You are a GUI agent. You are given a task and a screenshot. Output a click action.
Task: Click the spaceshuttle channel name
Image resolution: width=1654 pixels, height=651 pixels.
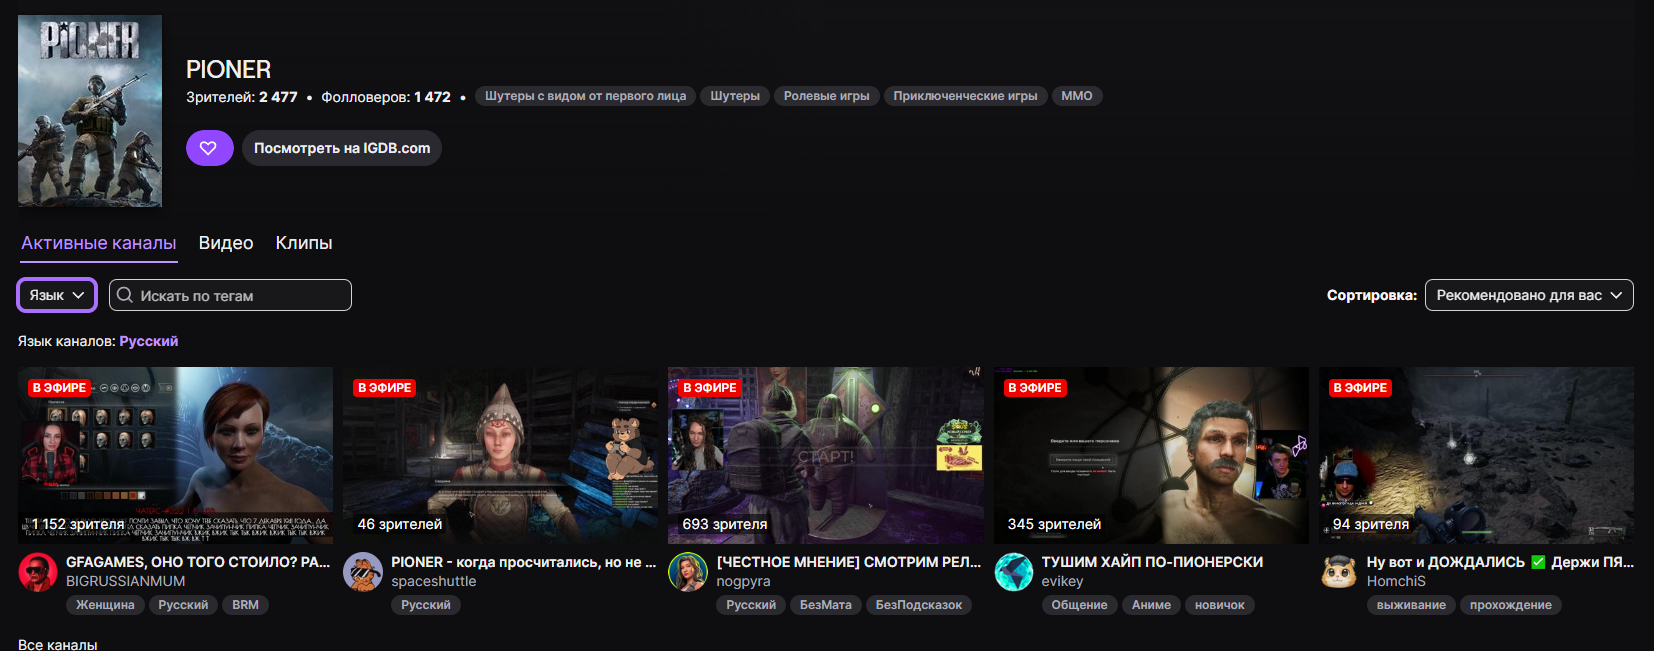click(433, 581)
